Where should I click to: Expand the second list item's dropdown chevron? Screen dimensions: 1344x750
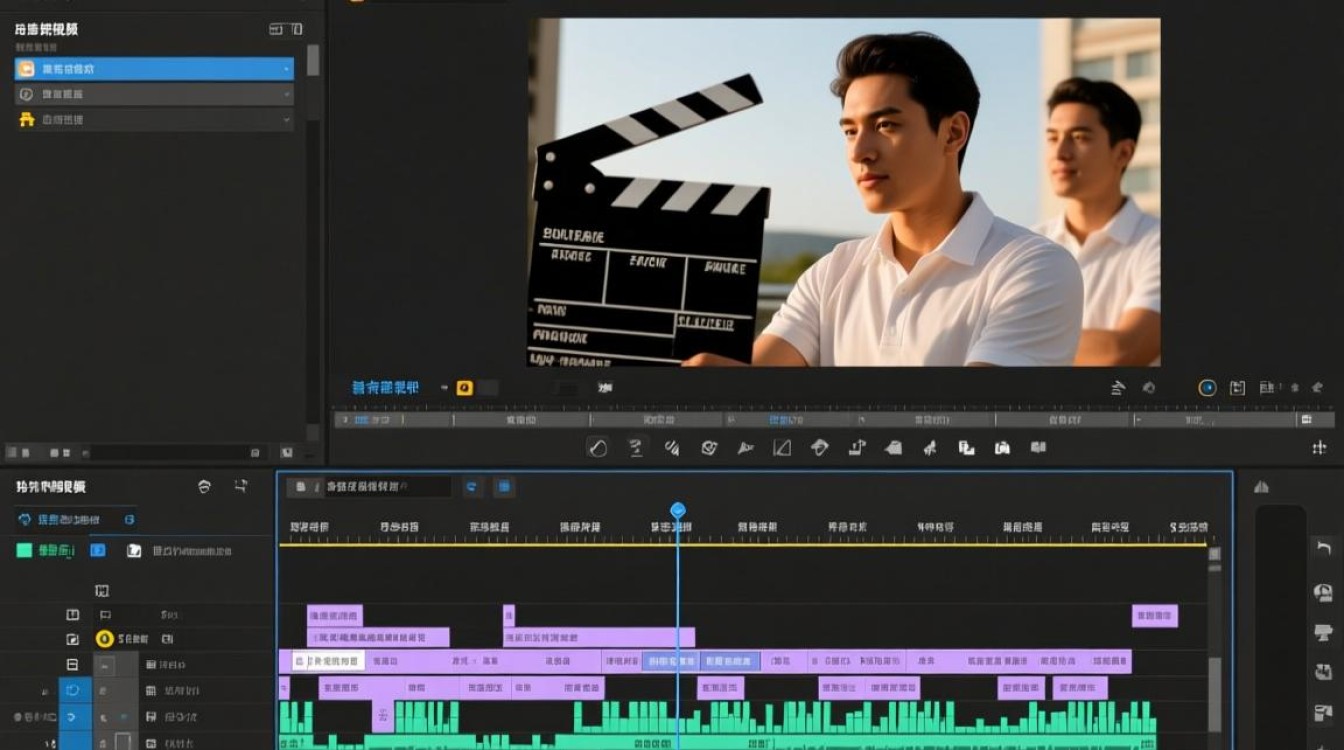(288, 94)
